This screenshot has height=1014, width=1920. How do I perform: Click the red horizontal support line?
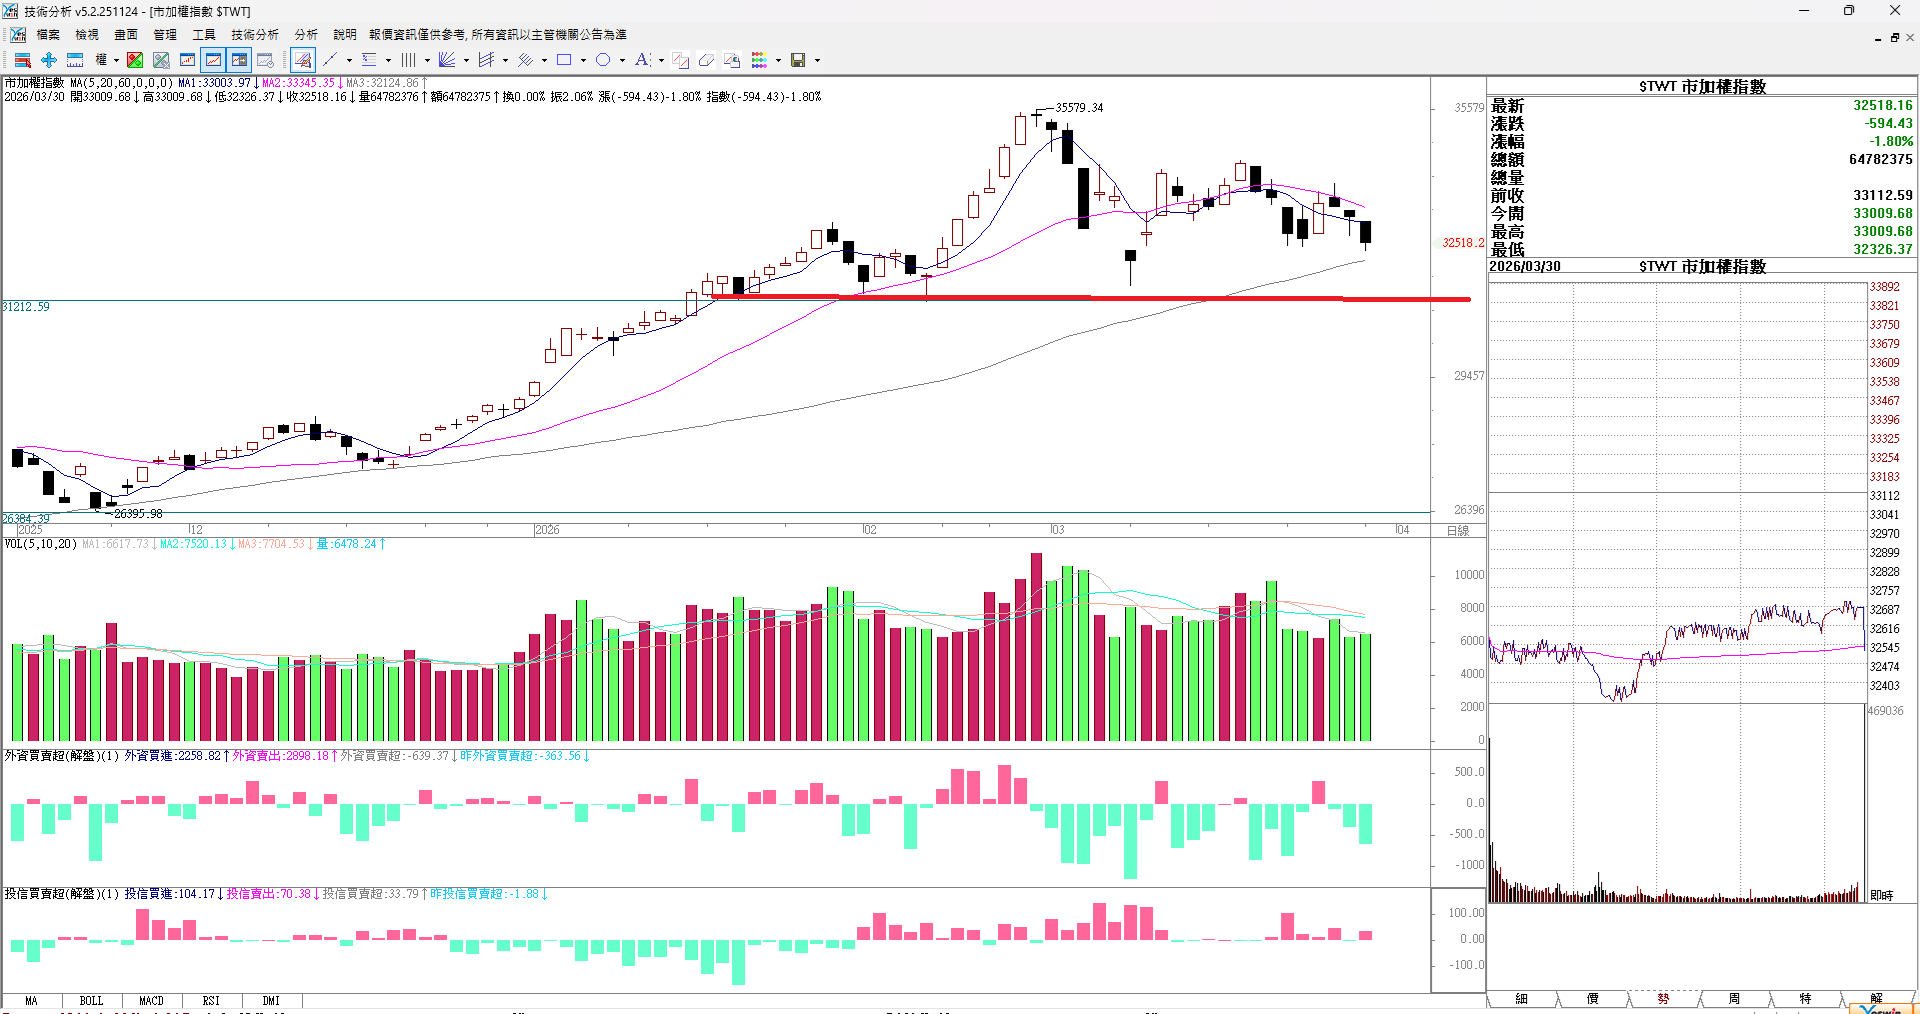tap(1000, 297)
